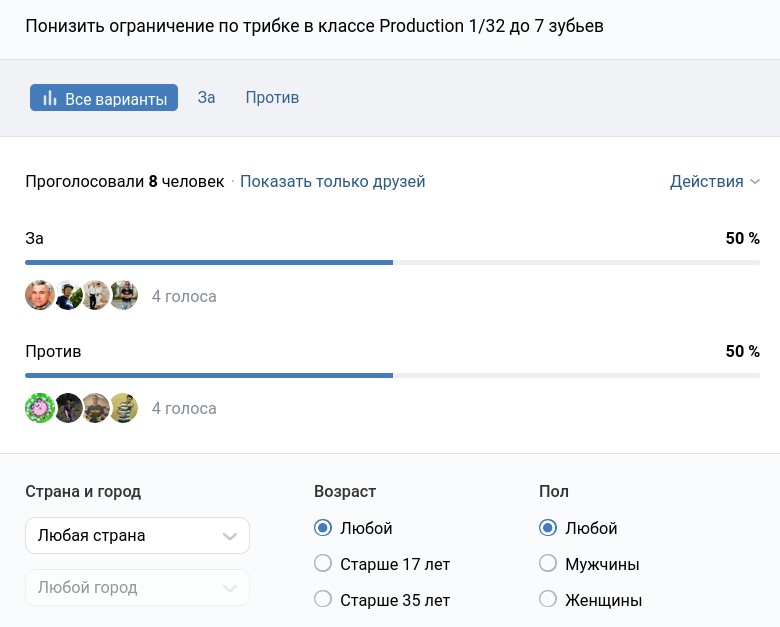The image size is (780, 627).
Task: Switch to the 'За' tab
Action: (206, 98)
